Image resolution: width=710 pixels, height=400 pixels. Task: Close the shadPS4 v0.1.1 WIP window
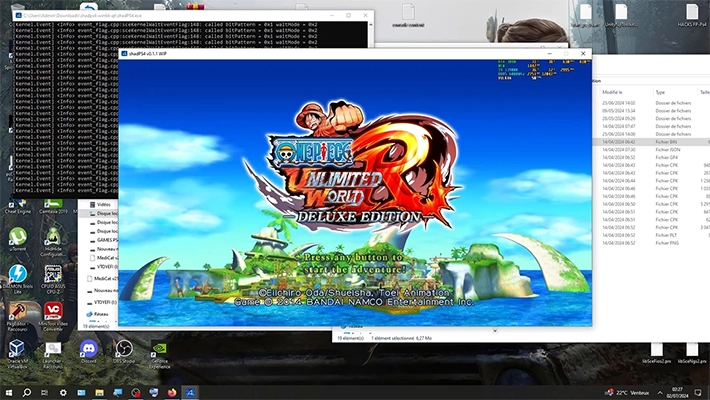point(583,53)
